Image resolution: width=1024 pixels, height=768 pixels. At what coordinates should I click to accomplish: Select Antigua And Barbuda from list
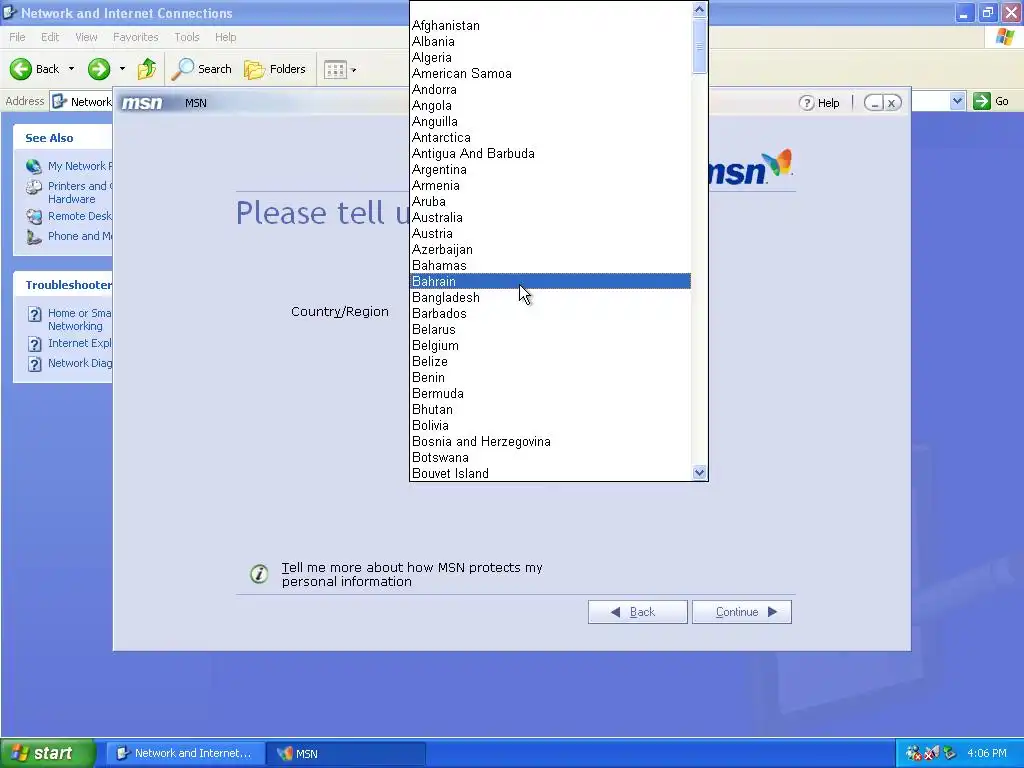[x=550, y=153]
